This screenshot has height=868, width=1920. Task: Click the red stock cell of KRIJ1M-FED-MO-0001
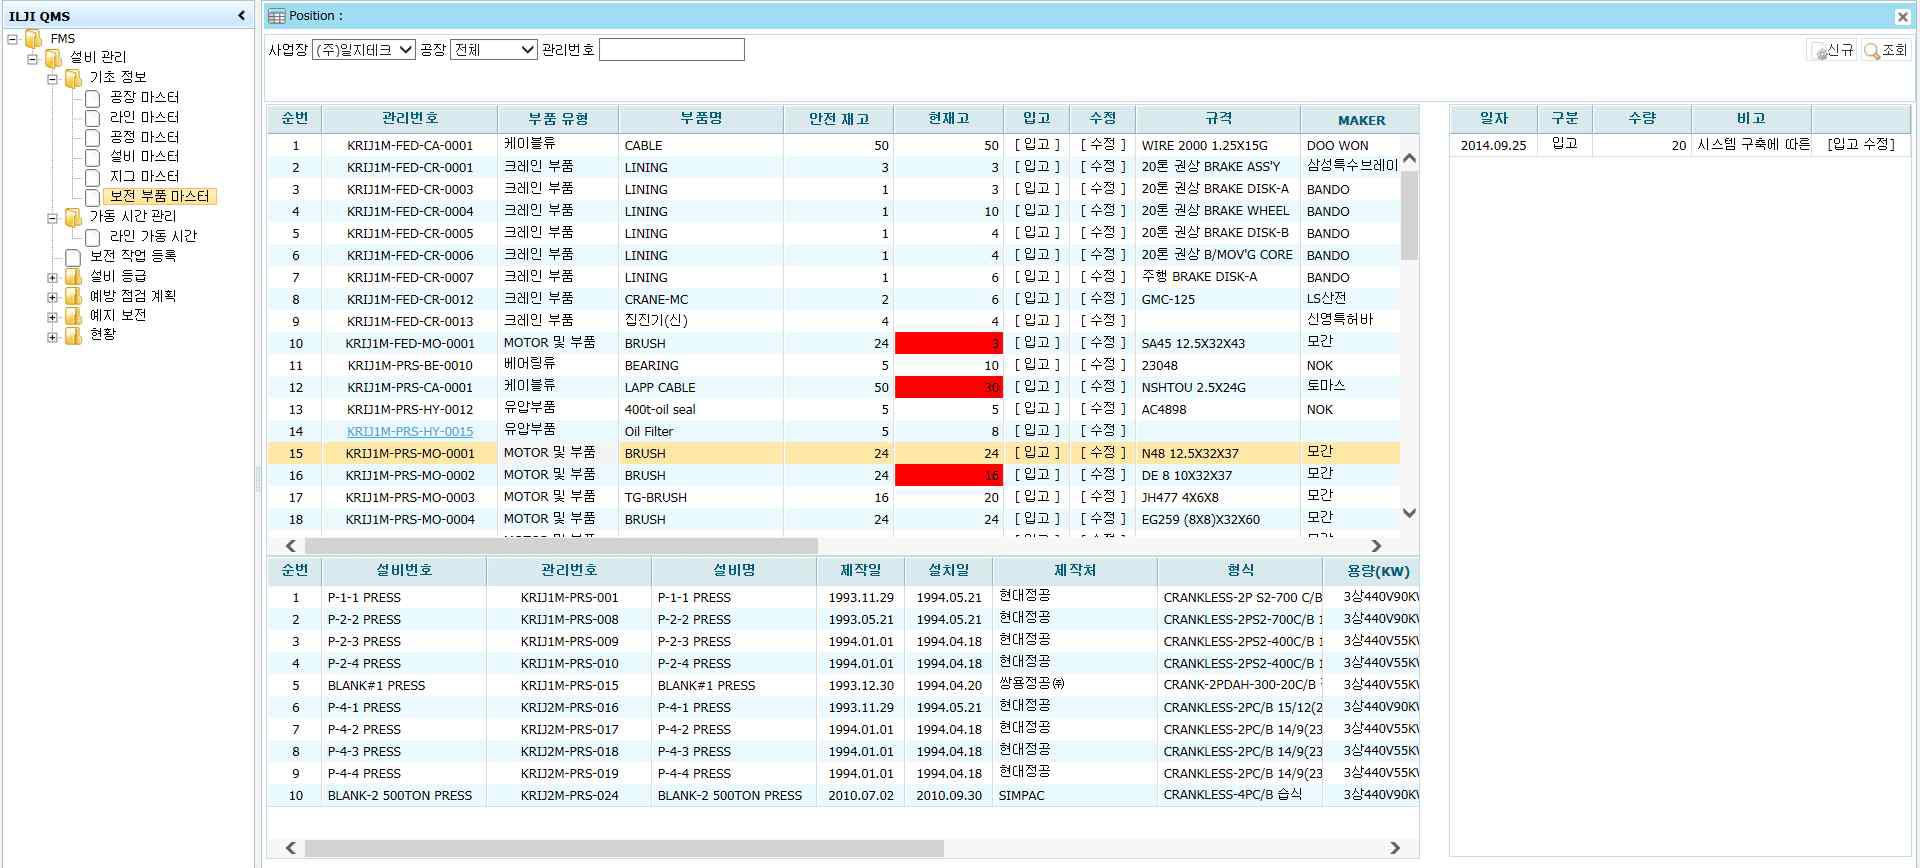[x=949, y=343]
